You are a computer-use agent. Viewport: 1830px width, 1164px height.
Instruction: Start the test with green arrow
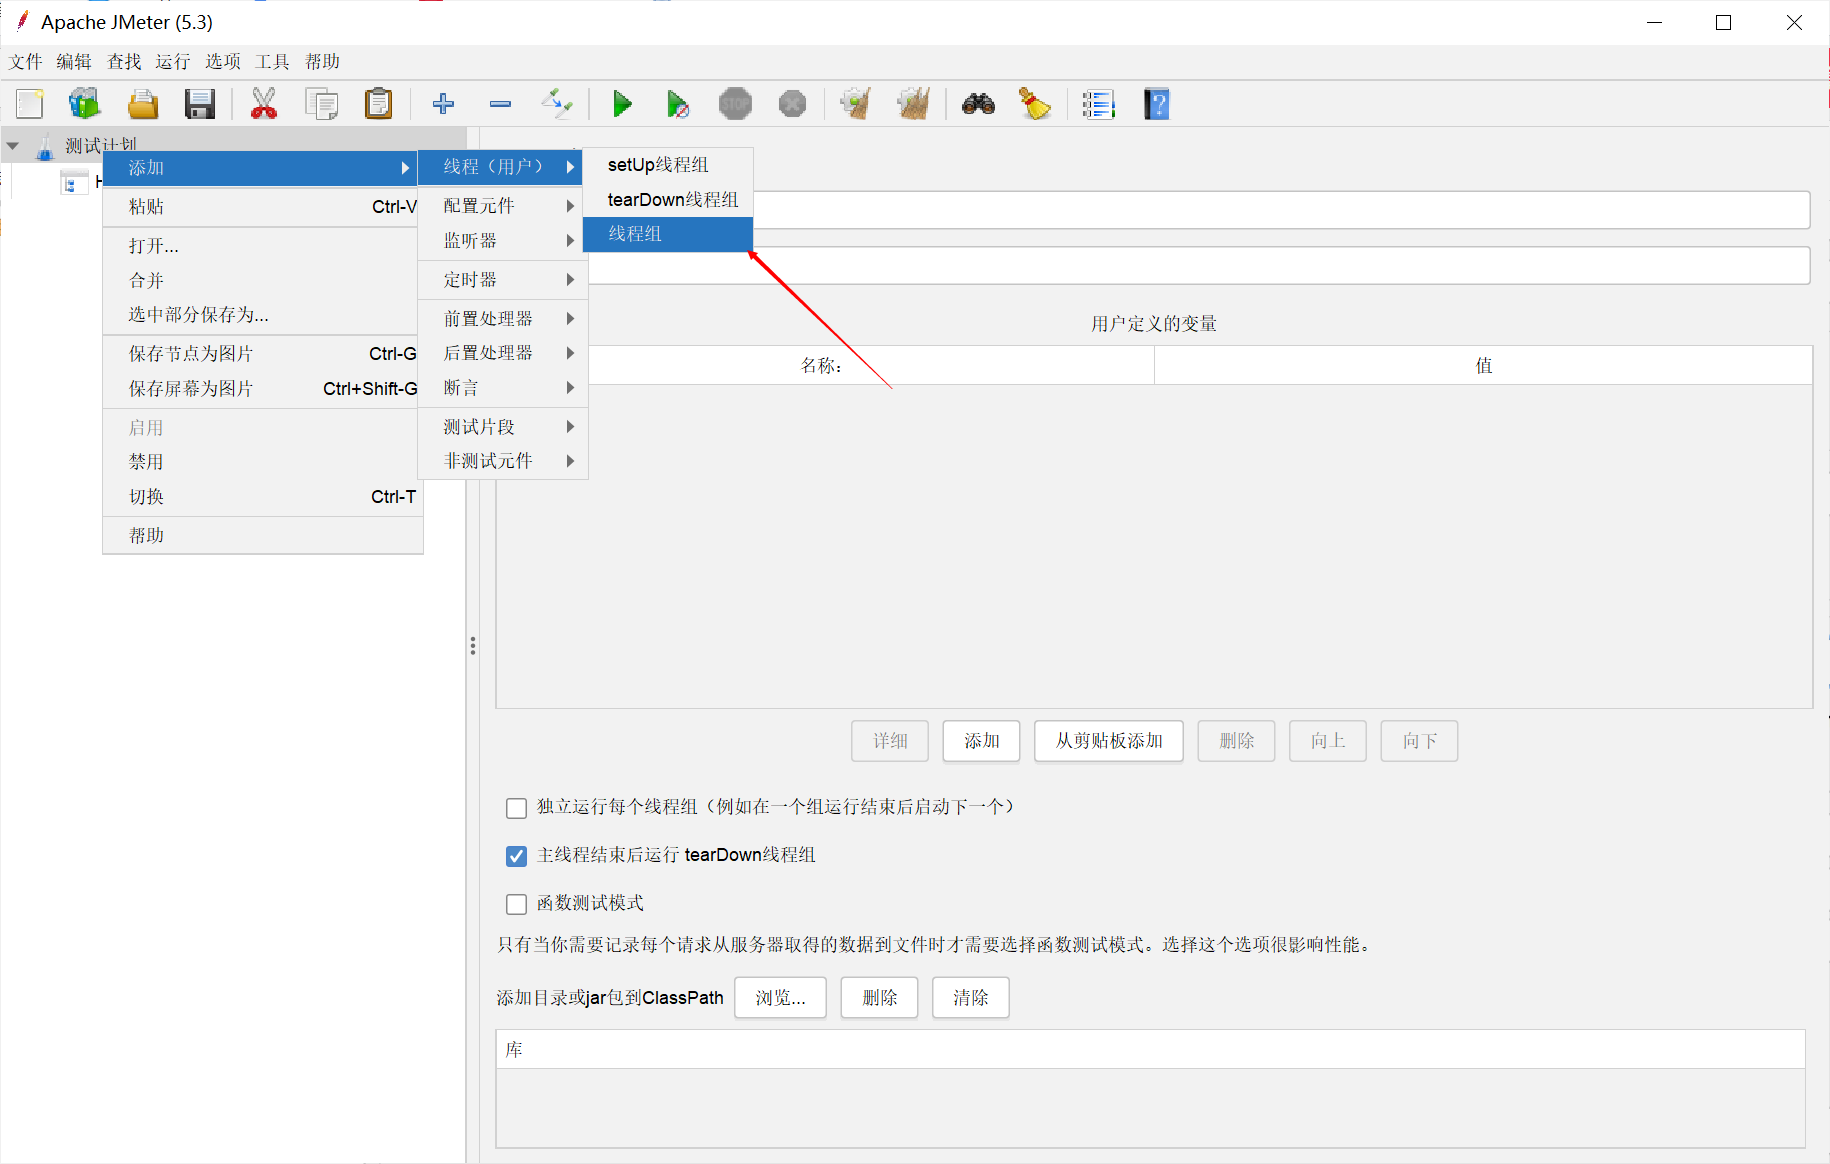(622, 104)
